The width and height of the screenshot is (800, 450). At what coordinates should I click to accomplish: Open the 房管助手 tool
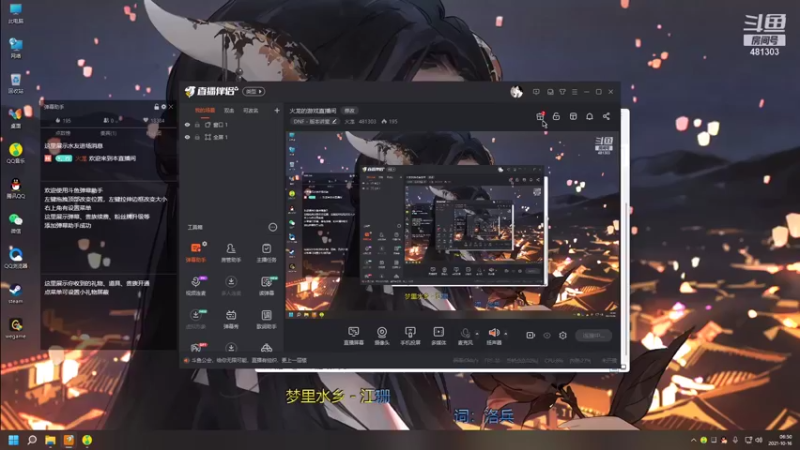(x=231, y=253)
